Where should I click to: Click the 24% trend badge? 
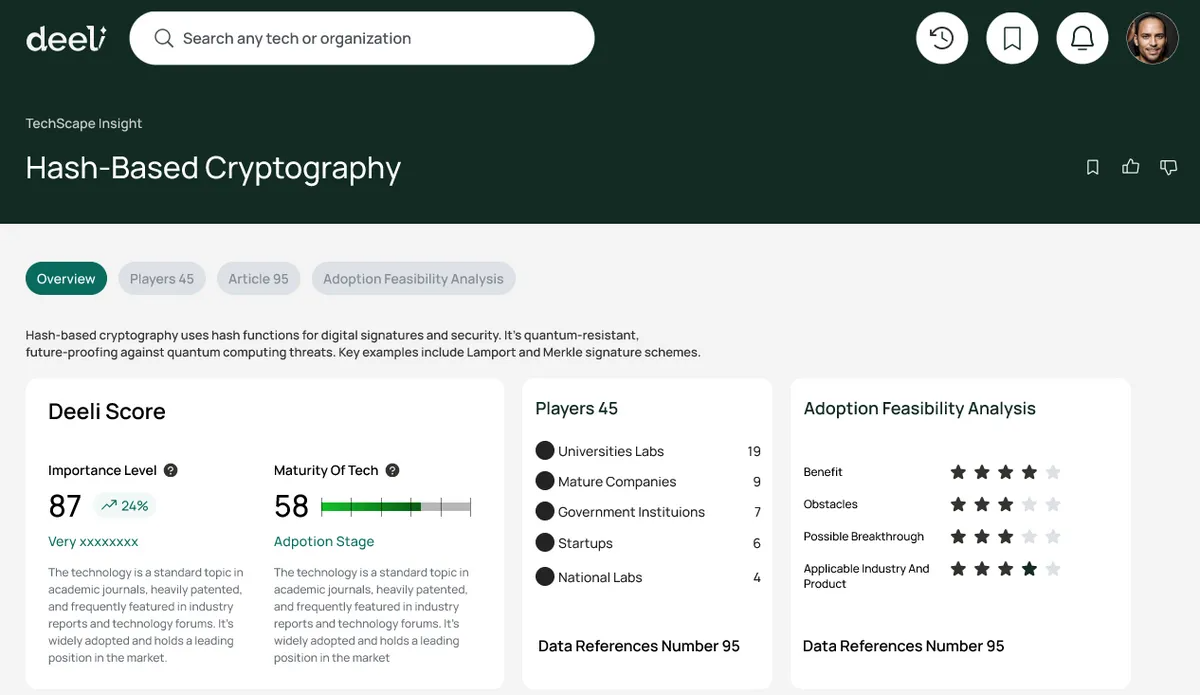pyautogui.click(x=125, y=506)
